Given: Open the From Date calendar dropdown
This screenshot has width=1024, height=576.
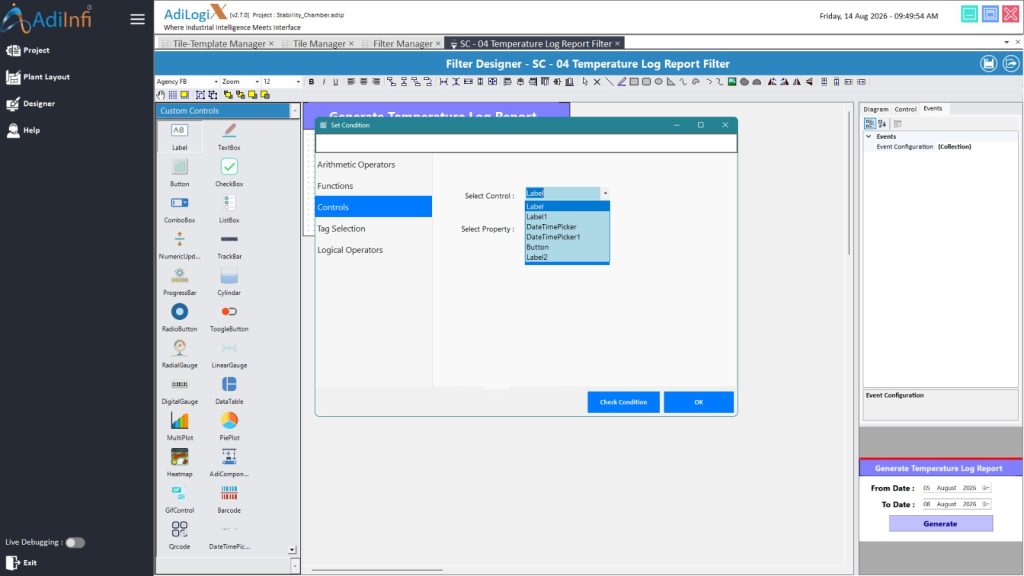Looking at the screenshot, I should click(985, 488).
